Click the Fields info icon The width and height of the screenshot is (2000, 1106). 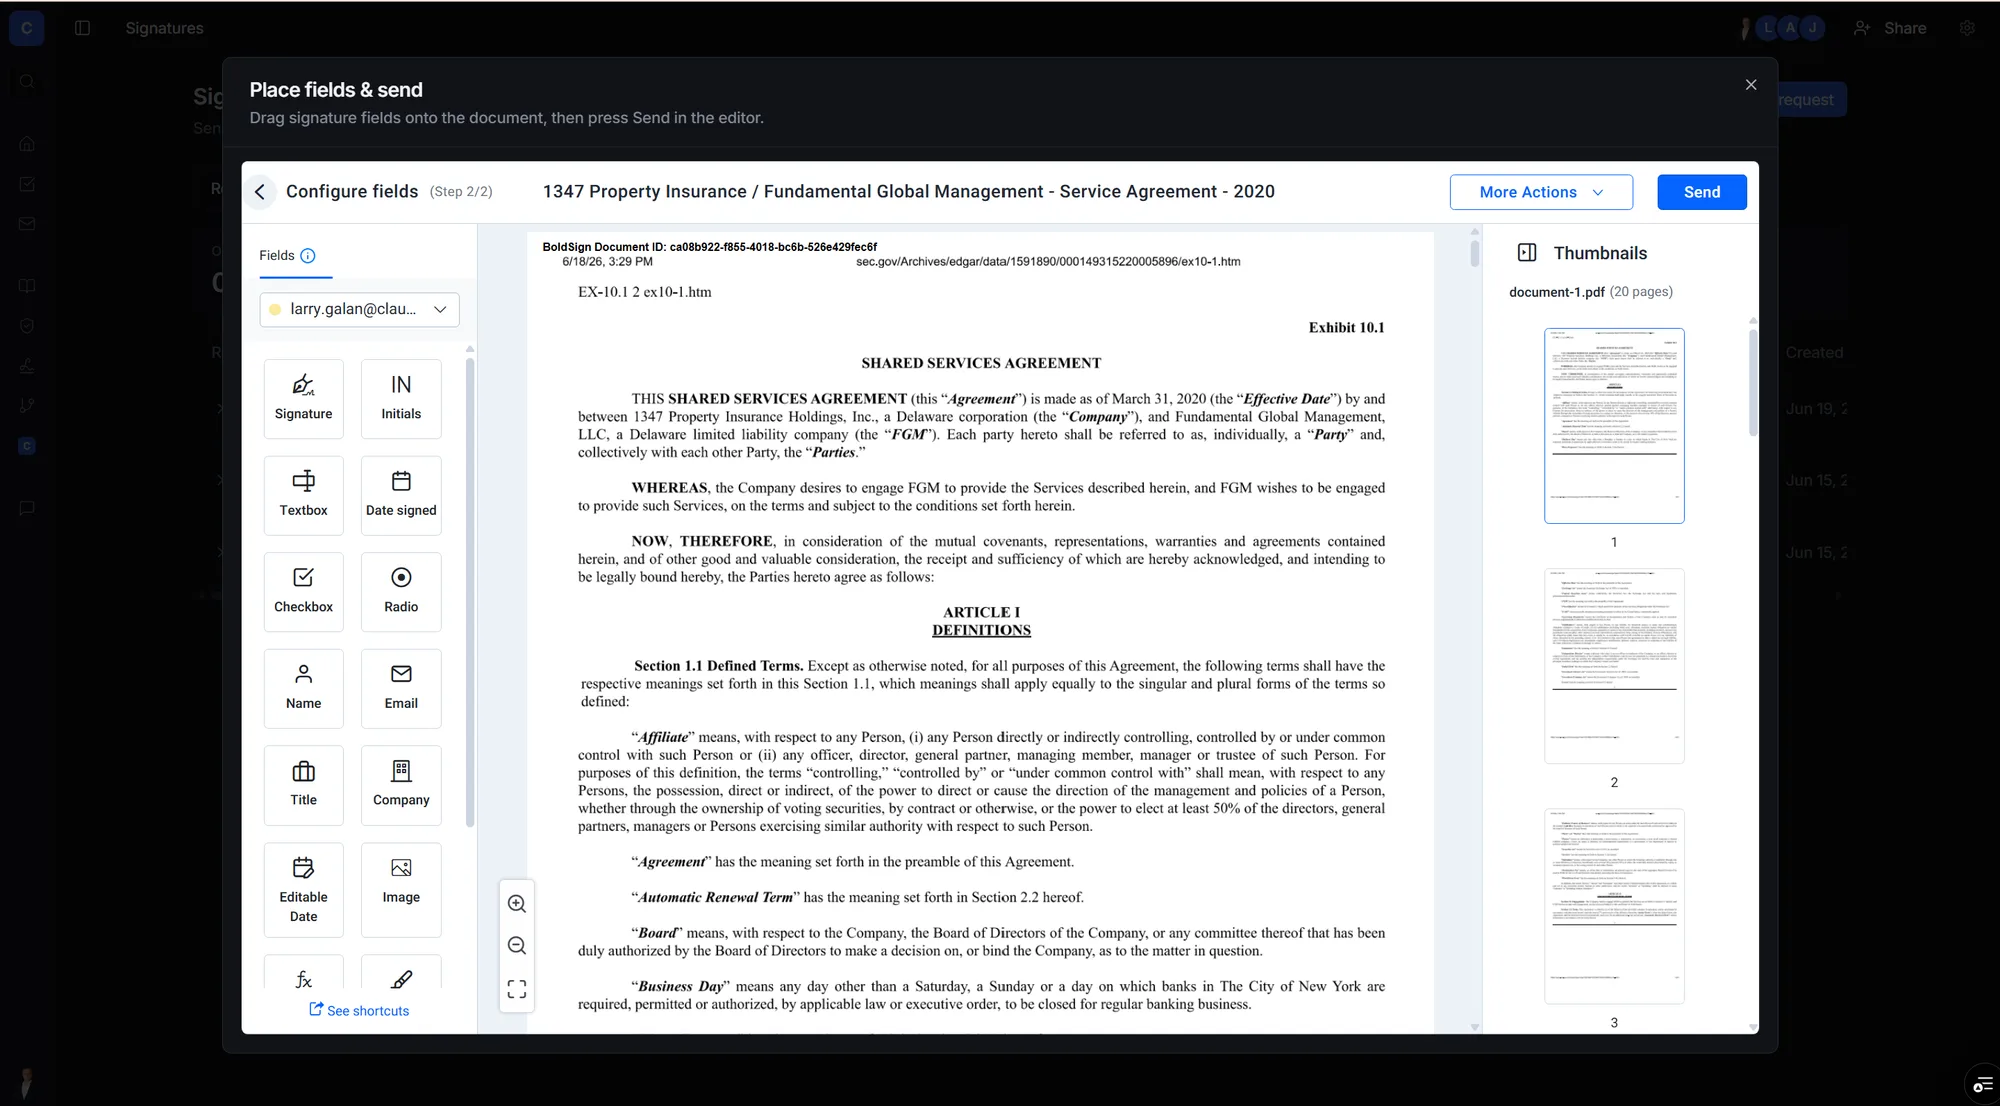click(x=308, y=256)
